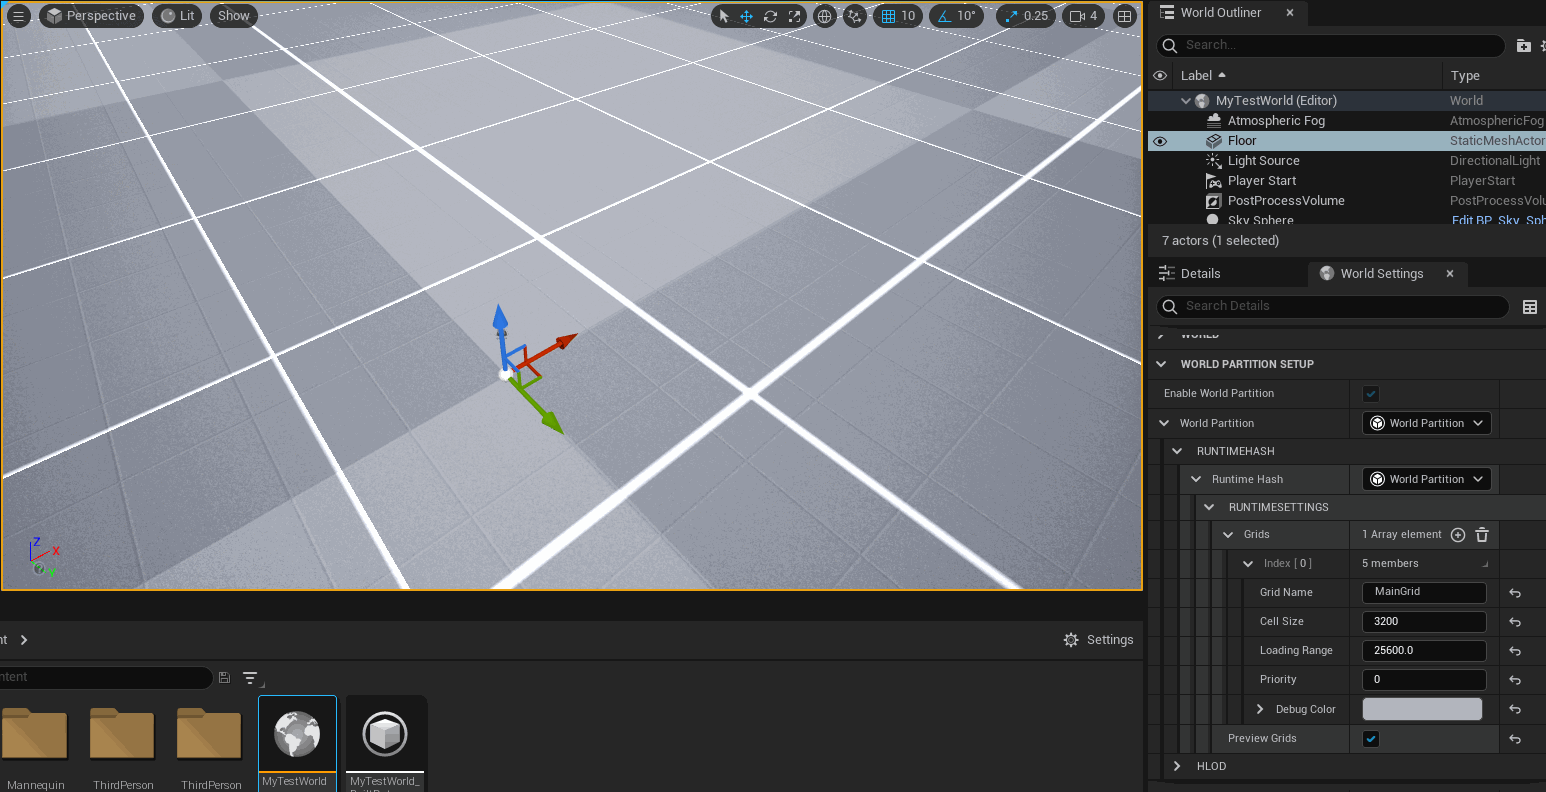This screenshot has height=792, width=1546.
Task: Open the Perspective view mode menu
Action: click(91, 16)
